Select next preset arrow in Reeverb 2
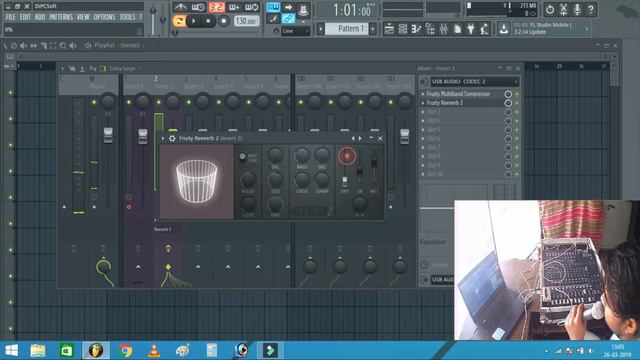Image resolution: width=640 pixels, height=360 pixels. tap(360, 139)
